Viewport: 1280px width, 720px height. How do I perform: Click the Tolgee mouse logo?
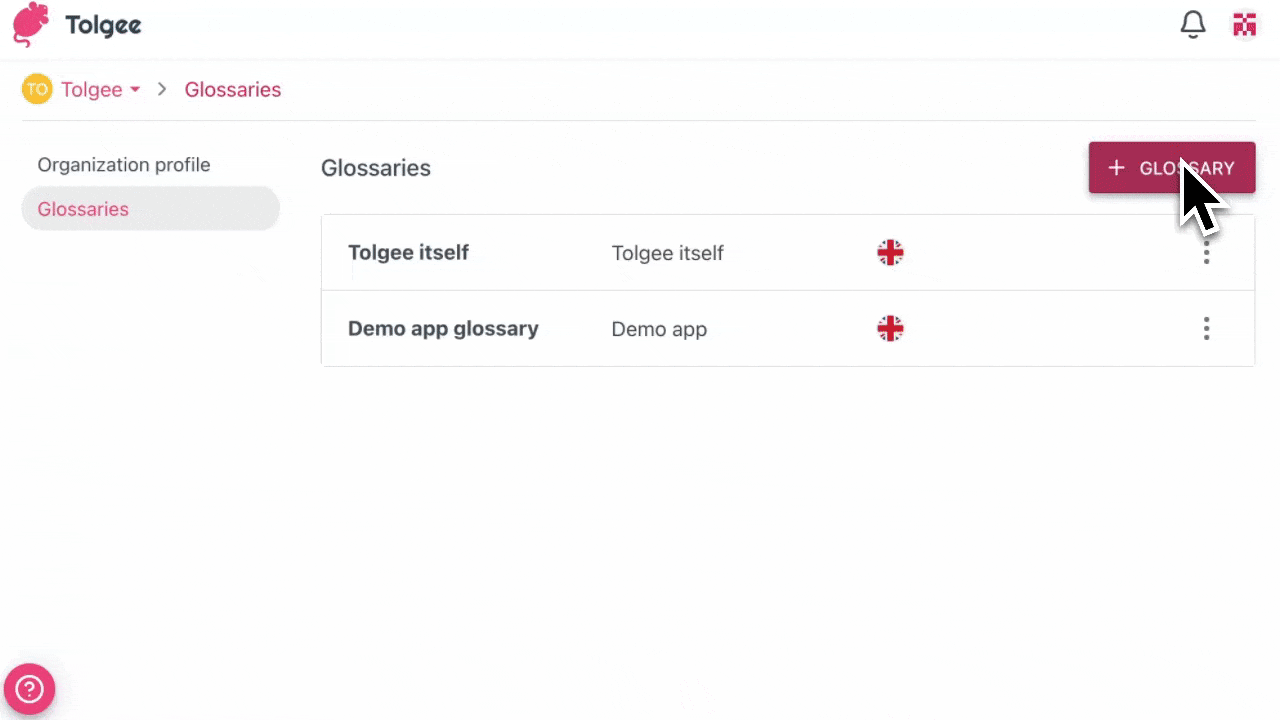click(28, 24)
